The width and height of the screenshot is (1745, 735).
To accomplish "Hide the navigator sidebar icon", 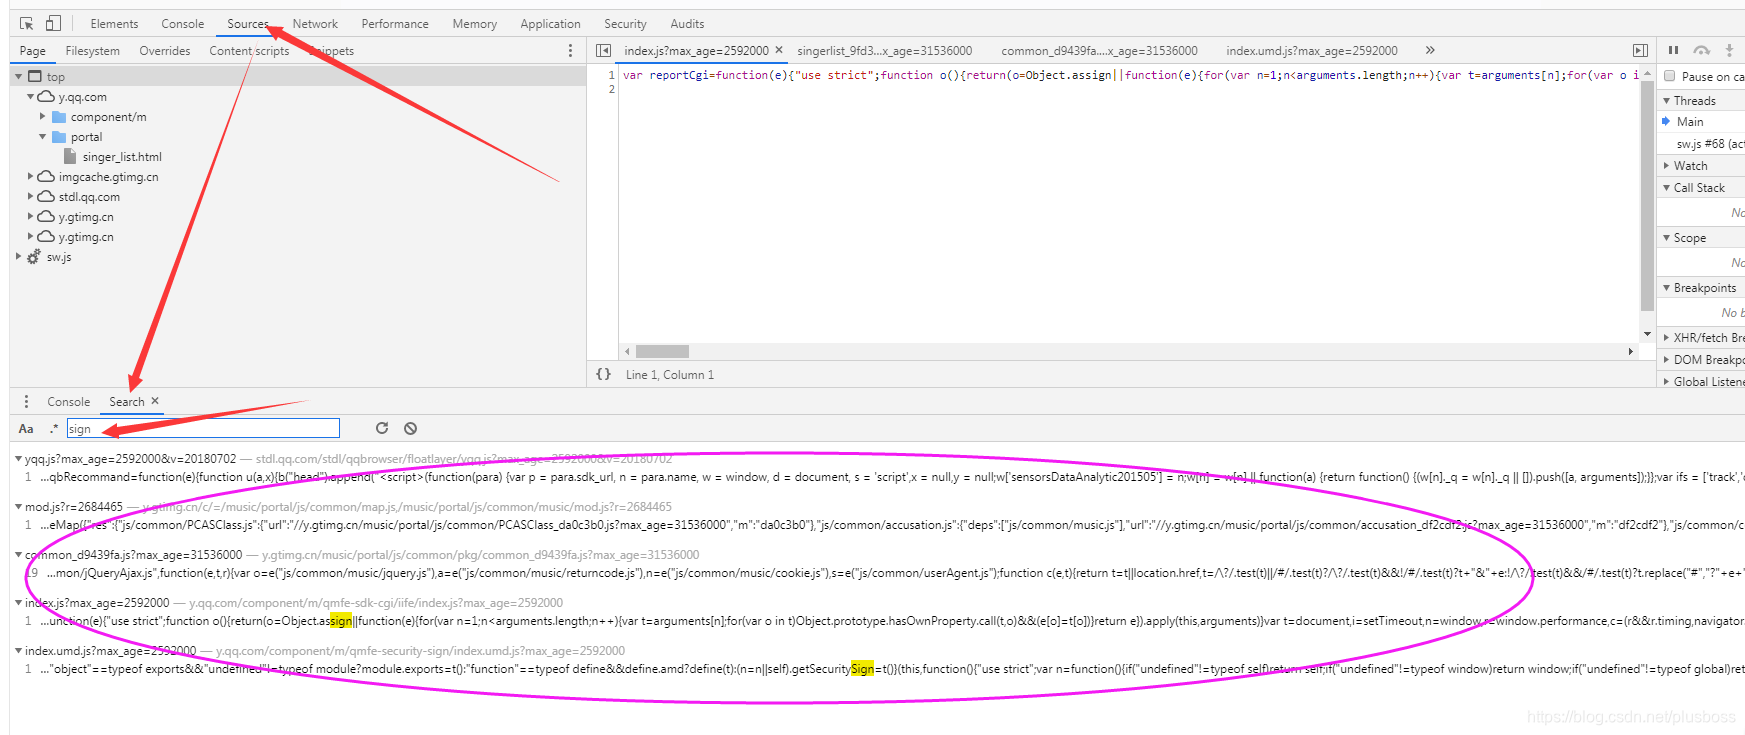I will pyautogui.click(x=603, y=51).
